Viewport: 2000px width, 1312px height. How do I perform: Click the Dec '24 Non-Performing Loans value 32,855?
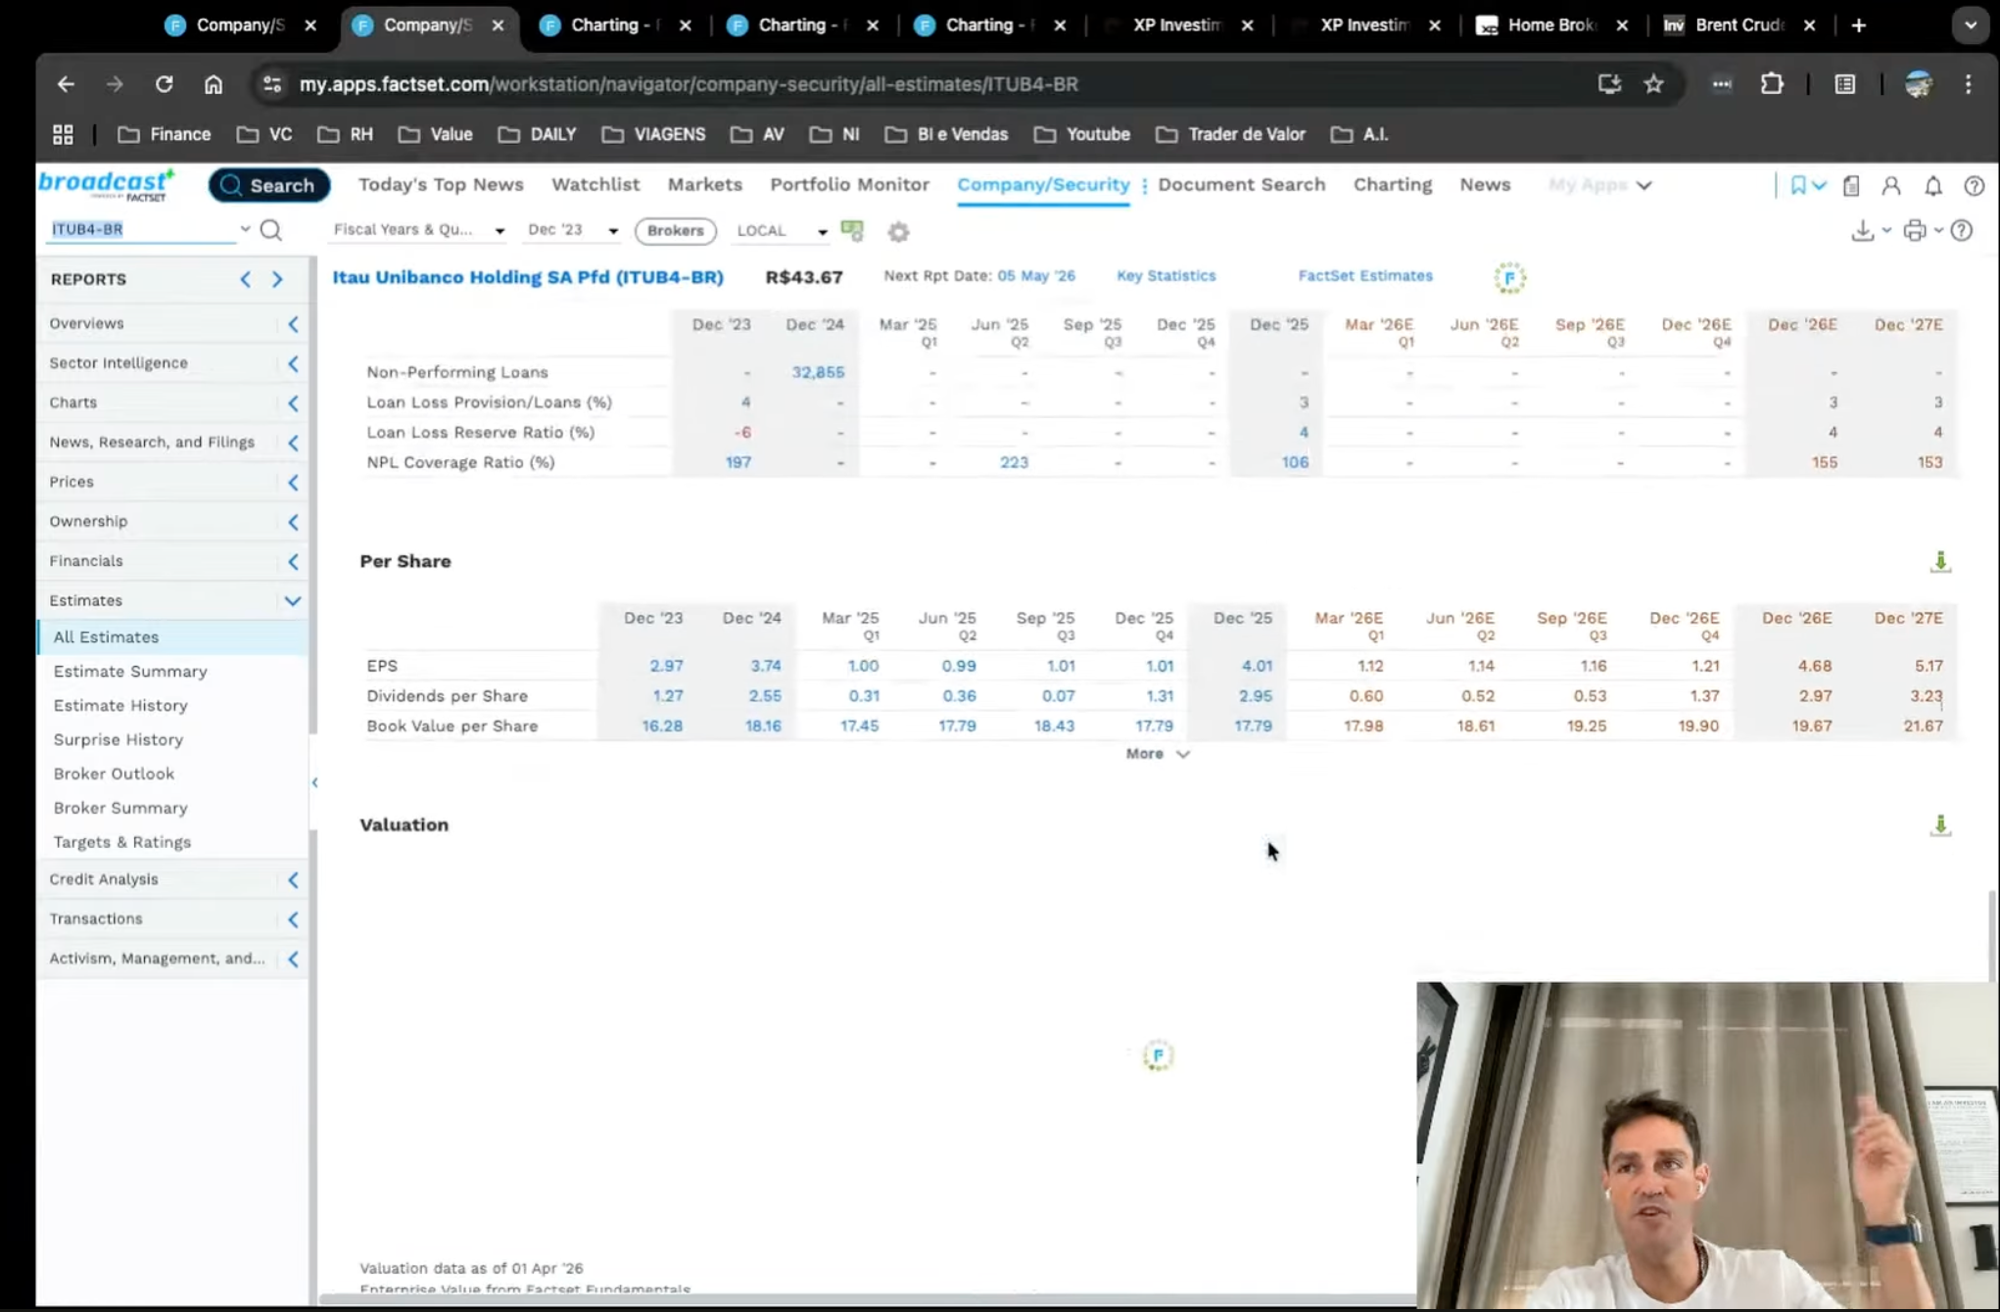(x=818, y=373)
